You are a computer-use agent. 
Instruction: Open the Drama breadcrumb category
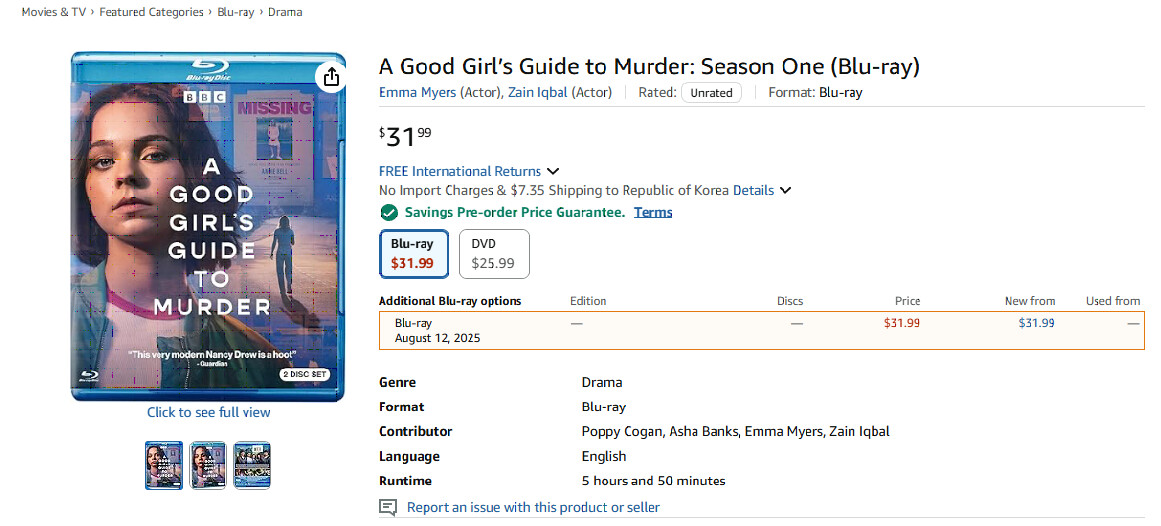click(x=285, y=12)
